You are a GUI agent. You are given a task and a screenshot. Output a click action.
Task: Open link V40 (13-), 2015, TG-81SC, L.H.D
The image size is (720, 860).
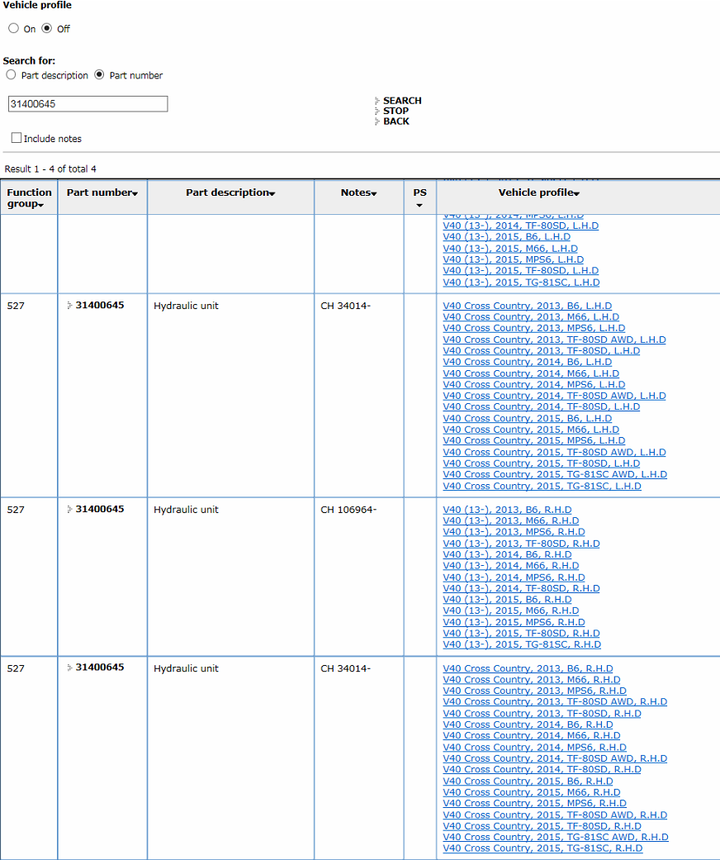(521, 282)
